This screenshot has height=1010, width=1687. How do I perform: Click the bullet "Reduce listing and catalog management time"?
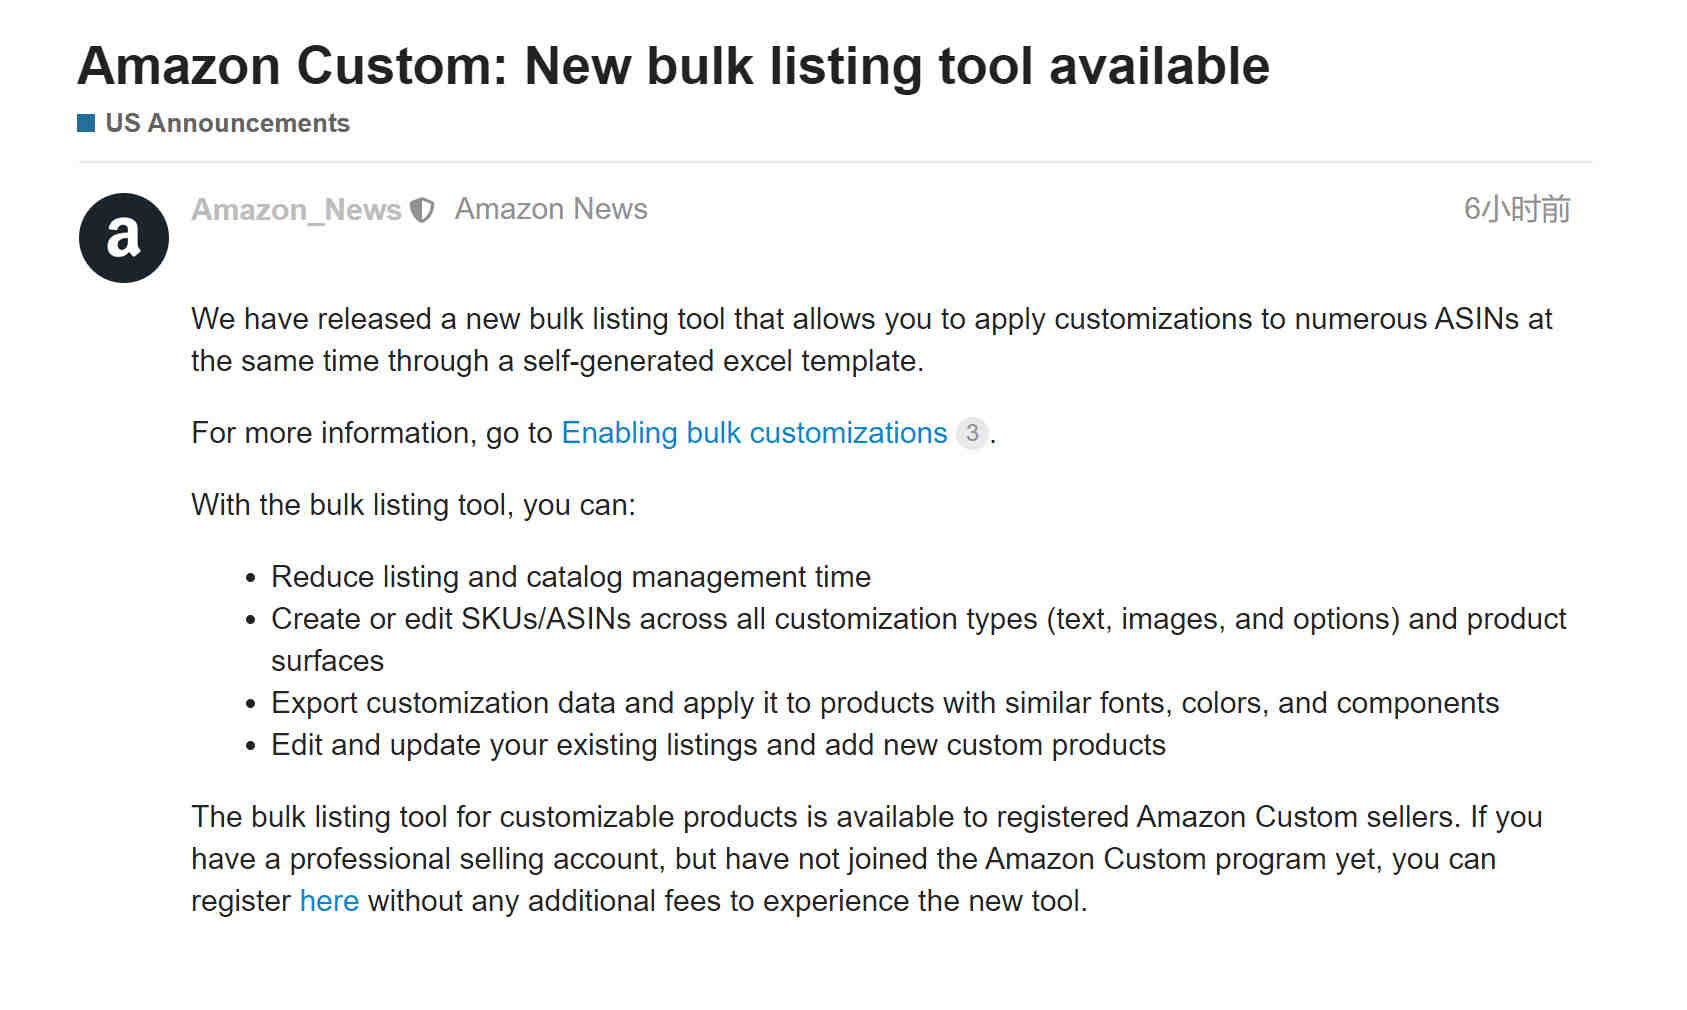571,577
